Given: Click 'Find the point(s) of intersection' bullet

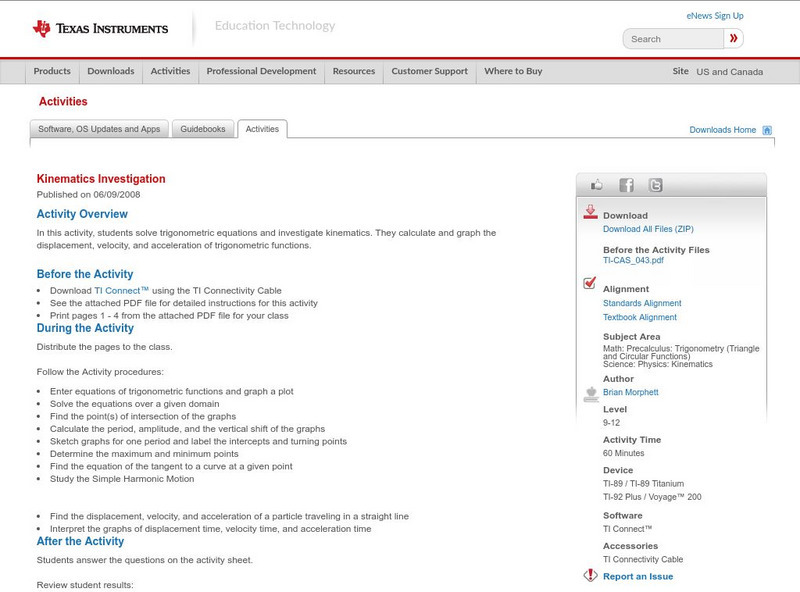Looking at the screenshot, I should 143,416.
